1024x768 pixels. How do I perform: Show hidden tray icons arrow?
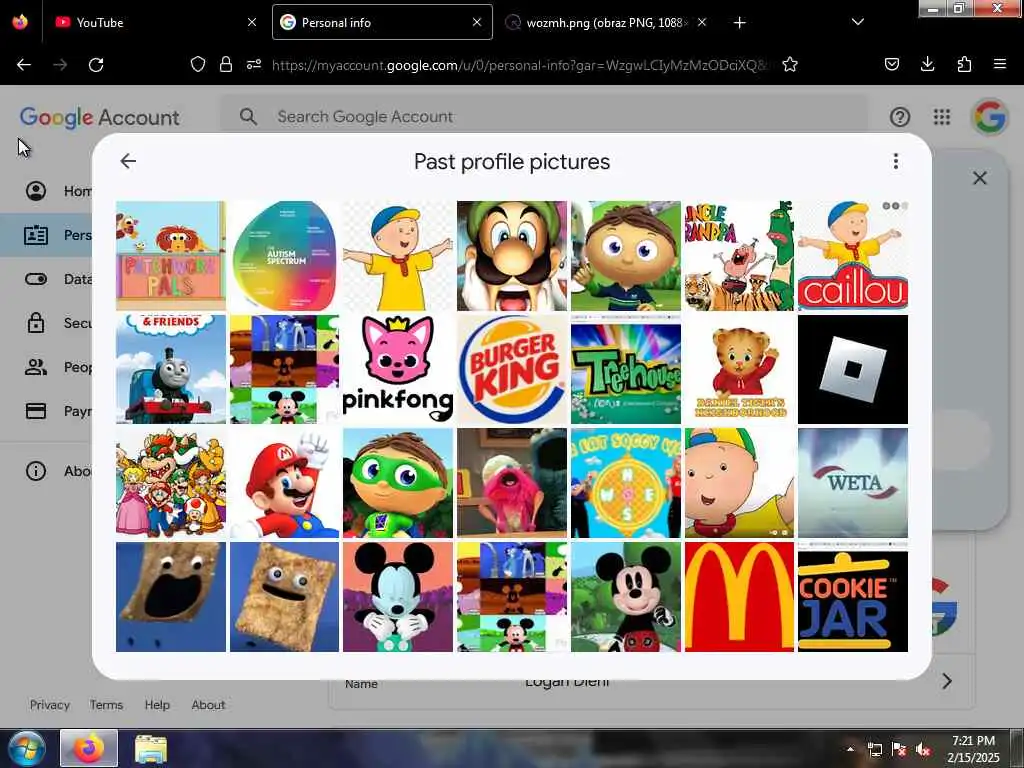pos(850,750)
